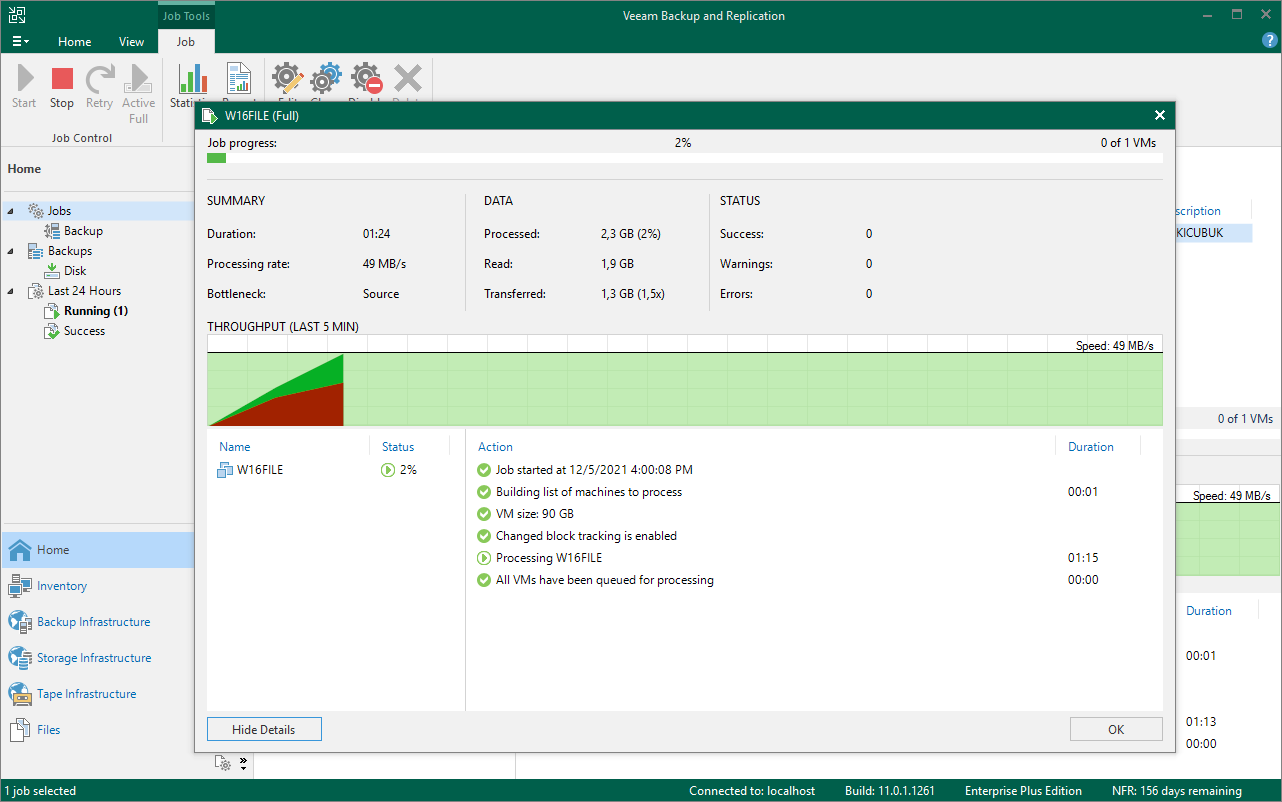Collapse the Backups tree node
The width and height of the screenshot is (1282, 802).
[12, 251]
